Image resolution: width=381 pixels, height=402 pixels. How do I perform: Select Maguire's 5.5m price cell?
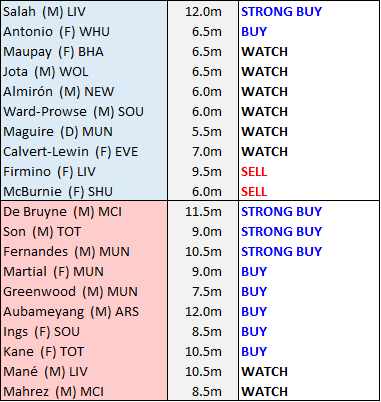(203, 132)
